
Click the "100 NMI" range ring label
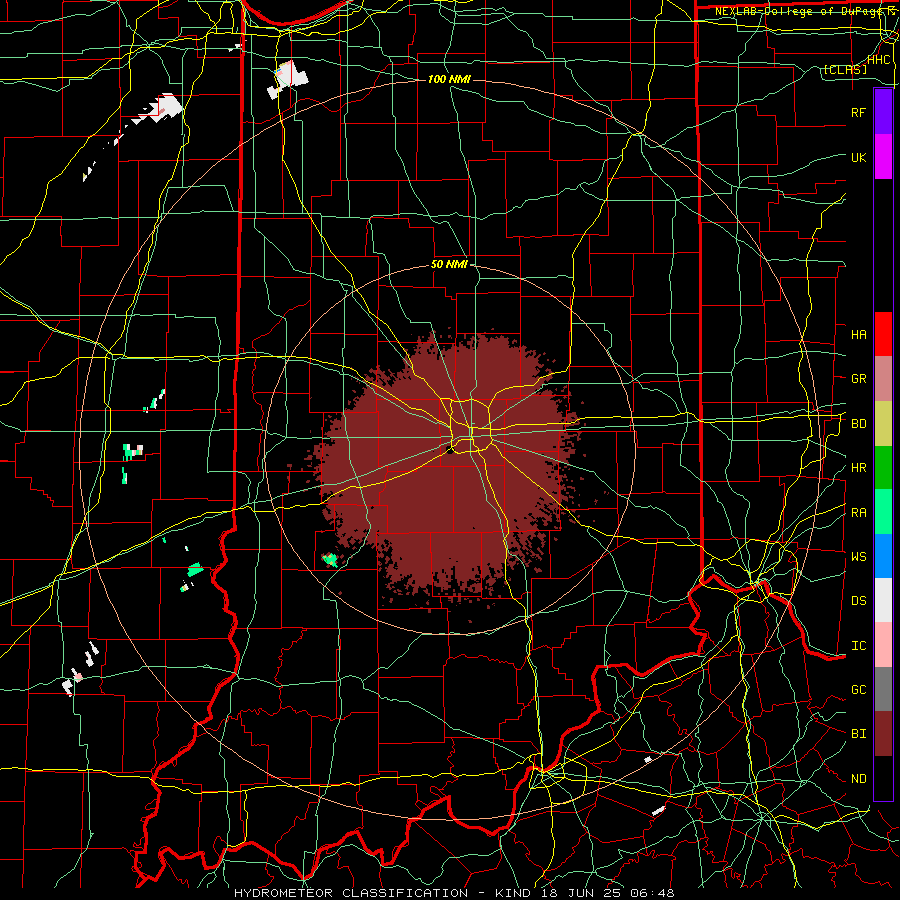[449, 79]
